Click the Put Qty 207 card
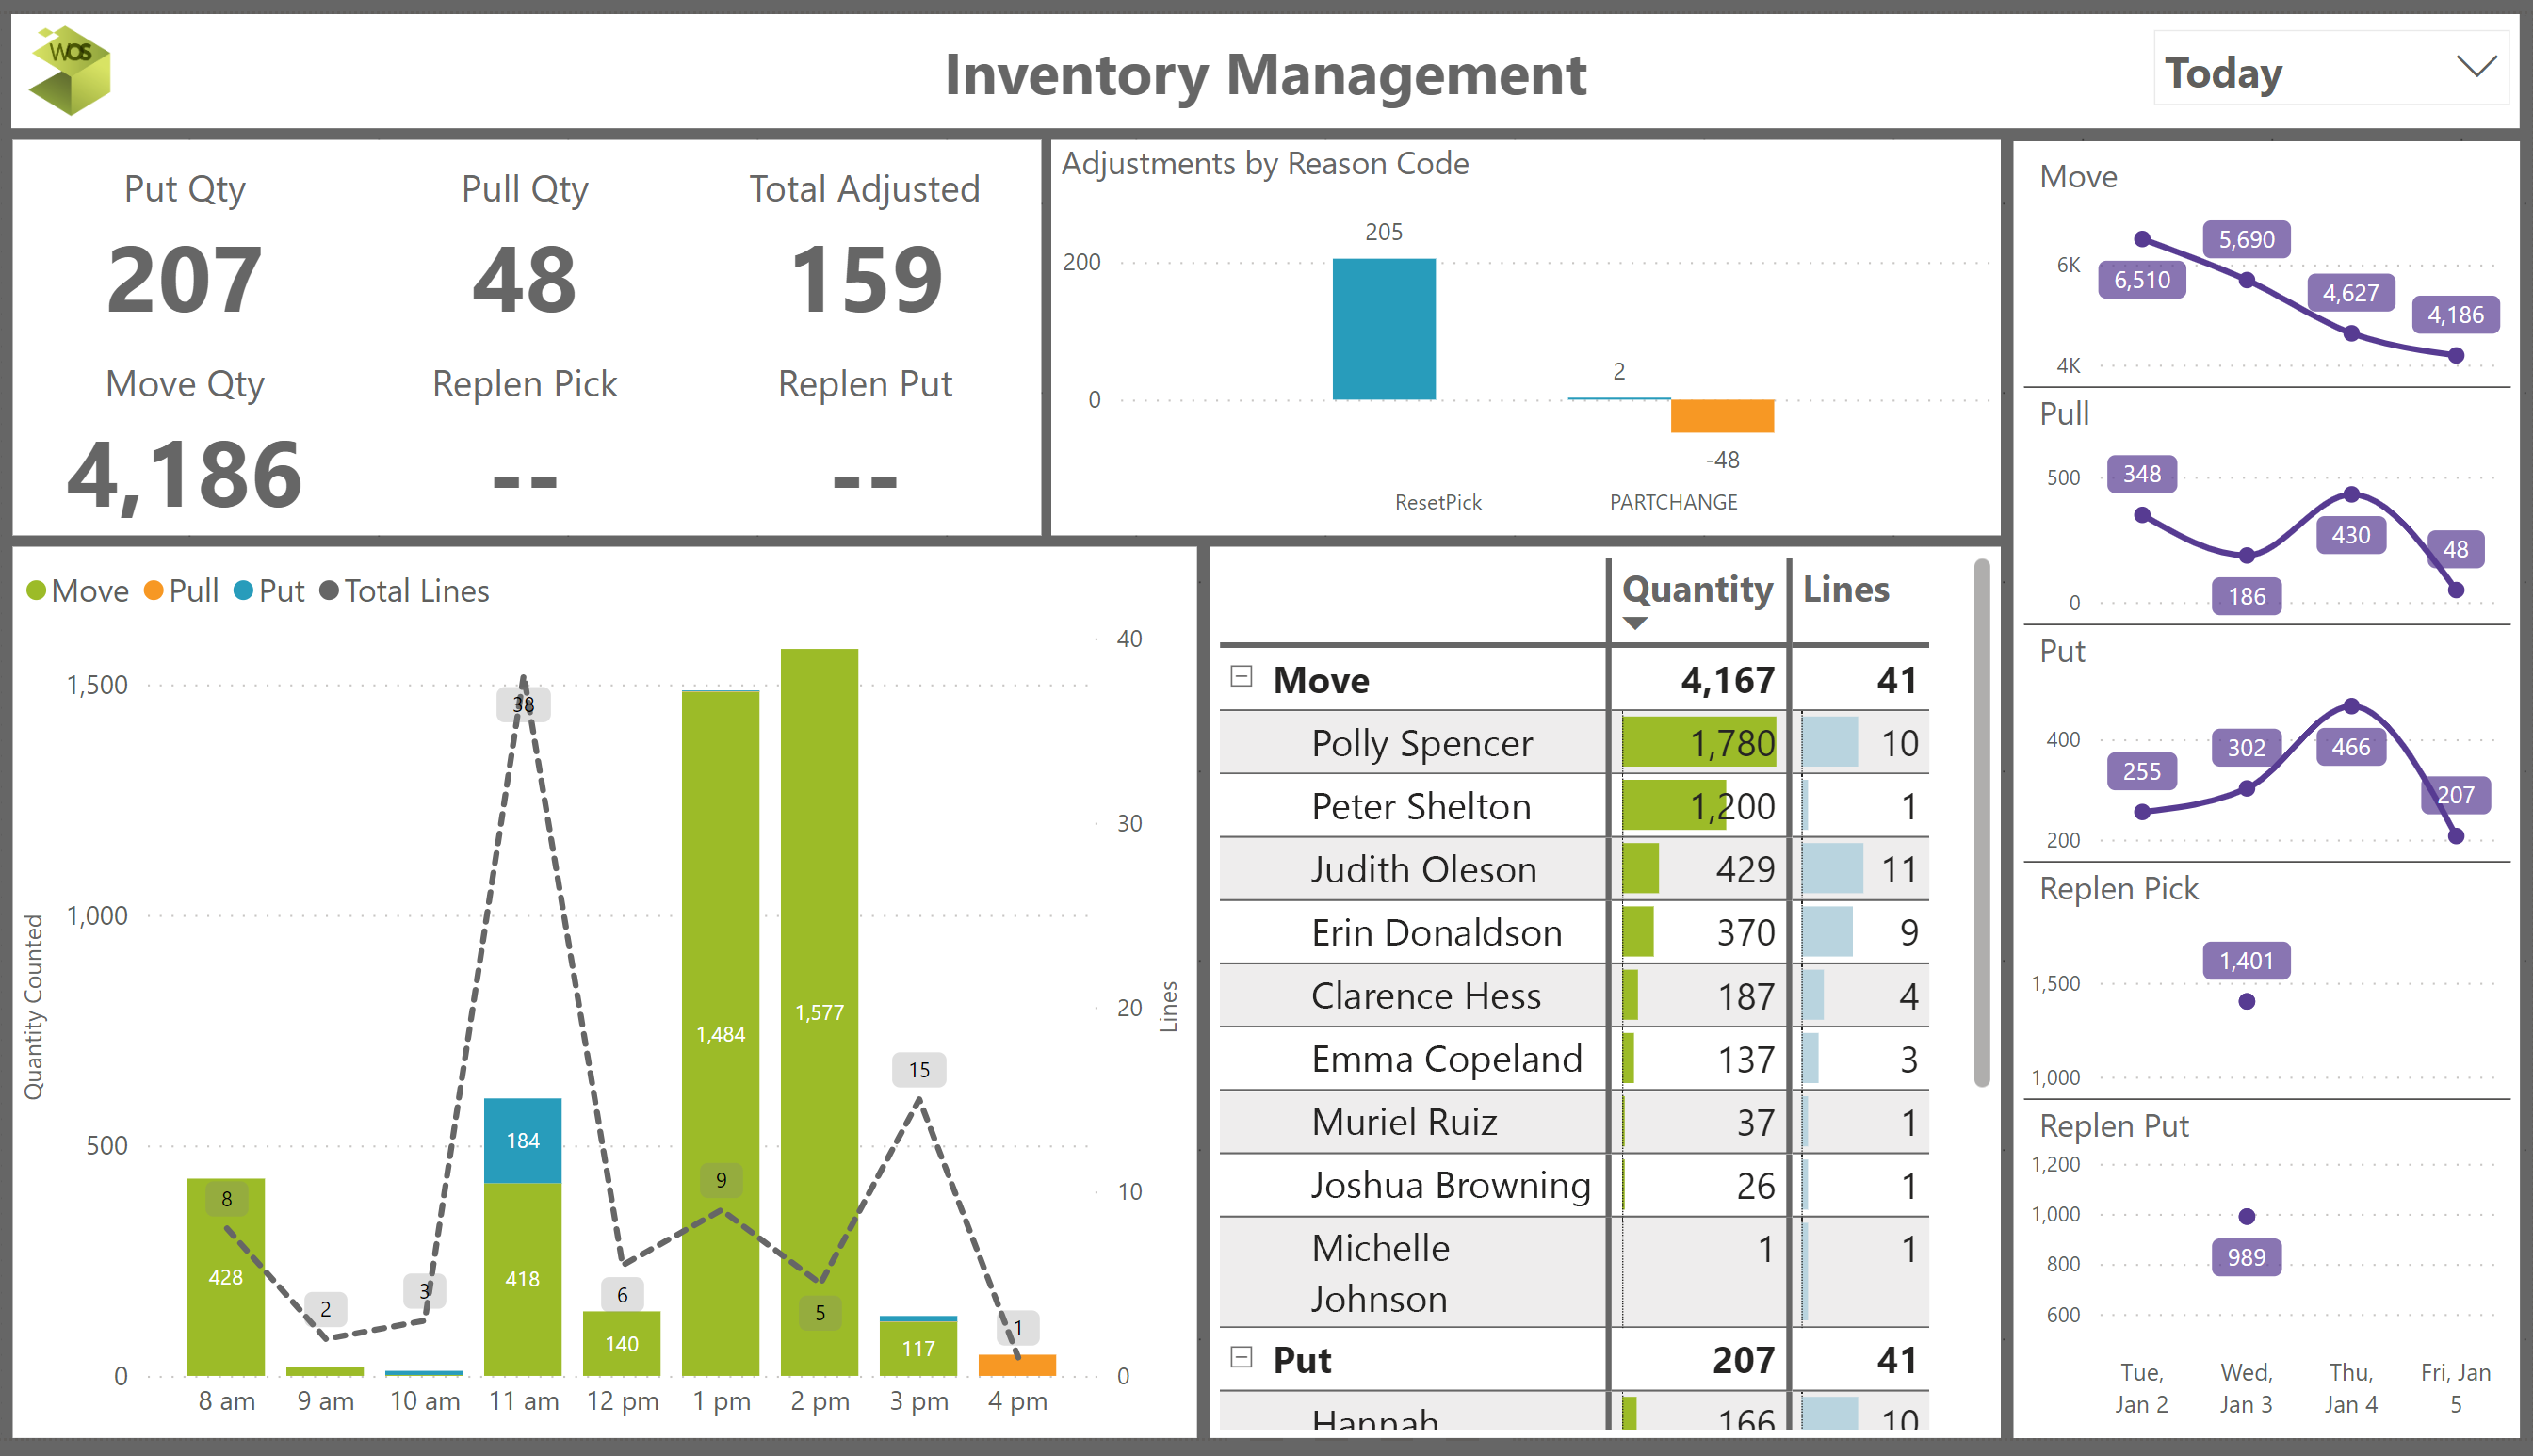 click(x=185, y=278)
